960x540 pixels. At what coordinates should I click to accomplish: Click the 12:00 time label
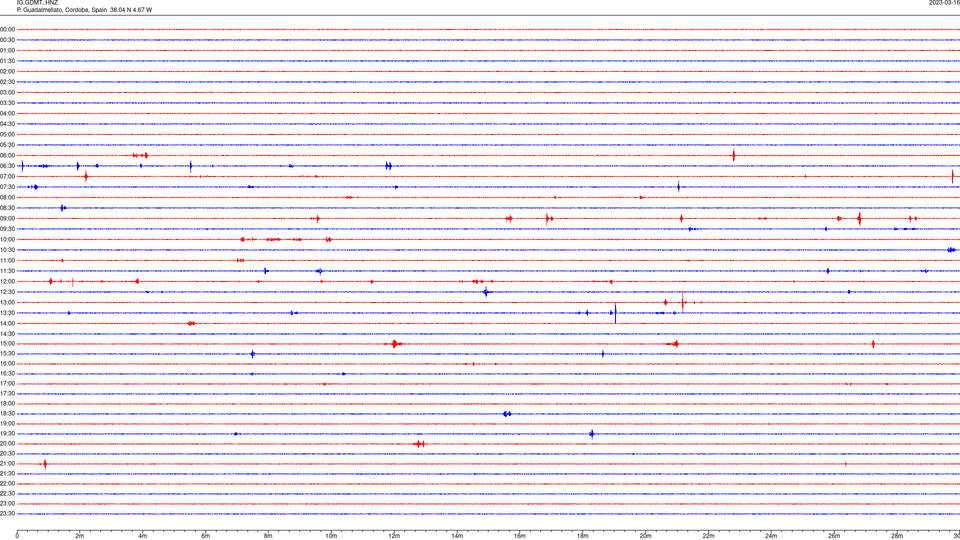(7, 282)
